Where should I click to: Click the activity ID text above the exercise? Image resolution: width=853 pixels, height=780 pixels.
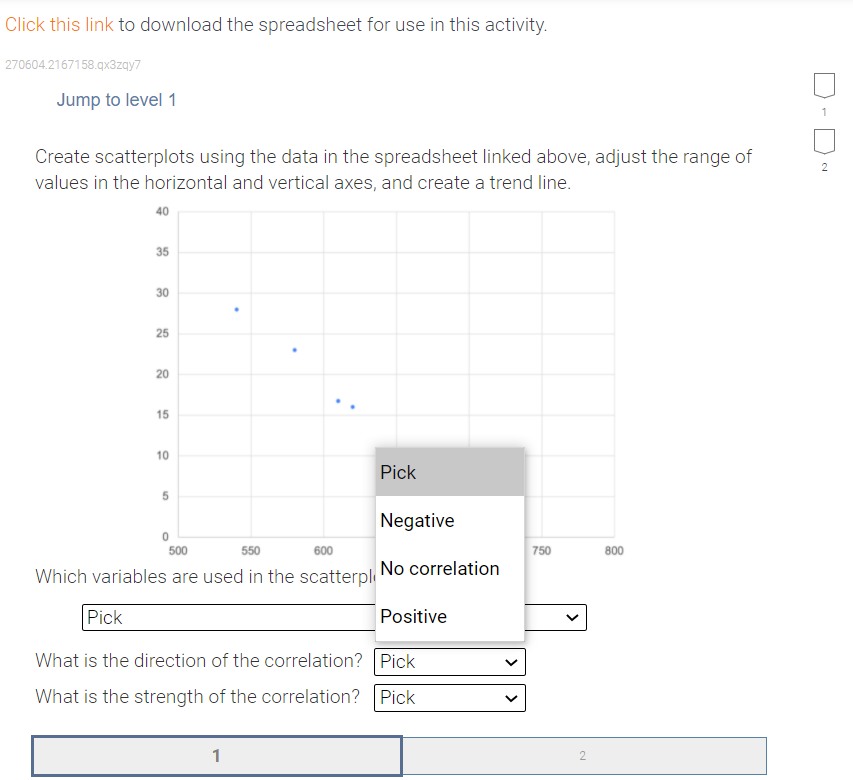71,66
